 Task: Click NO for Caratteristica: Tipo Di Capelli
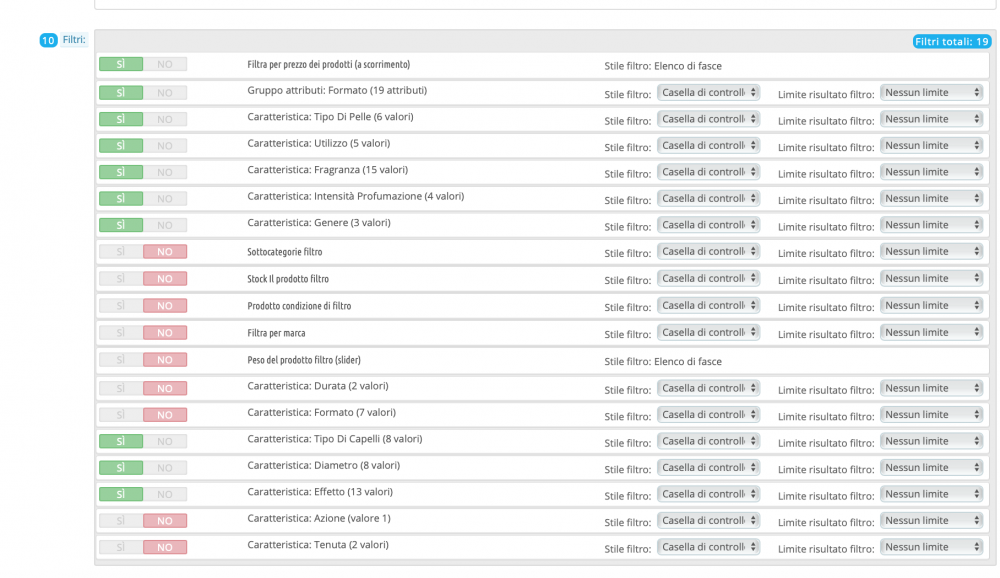[165, 441]
